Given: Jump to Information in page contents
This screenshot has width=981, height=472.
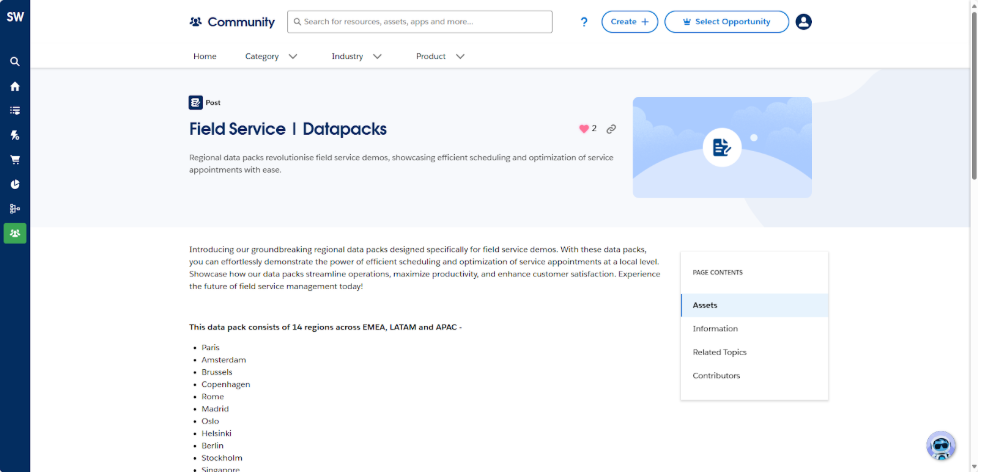Looking at the screenshot, I should pyautogui.click(x=715, y=329).
